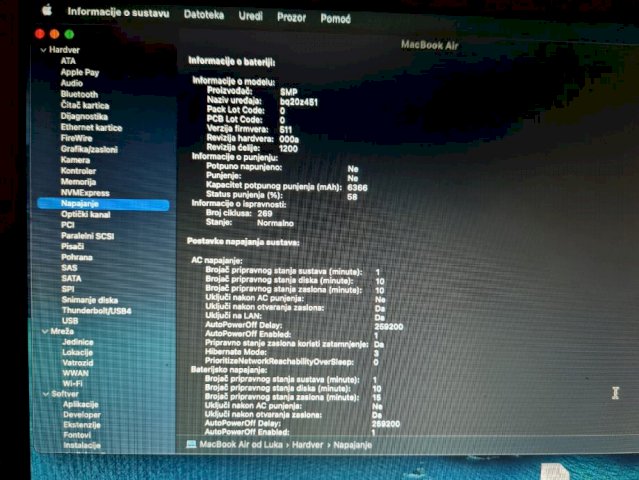Open the Apple menu
The width and height of the screenshot is (639, 480).
[x=47, y=10]
